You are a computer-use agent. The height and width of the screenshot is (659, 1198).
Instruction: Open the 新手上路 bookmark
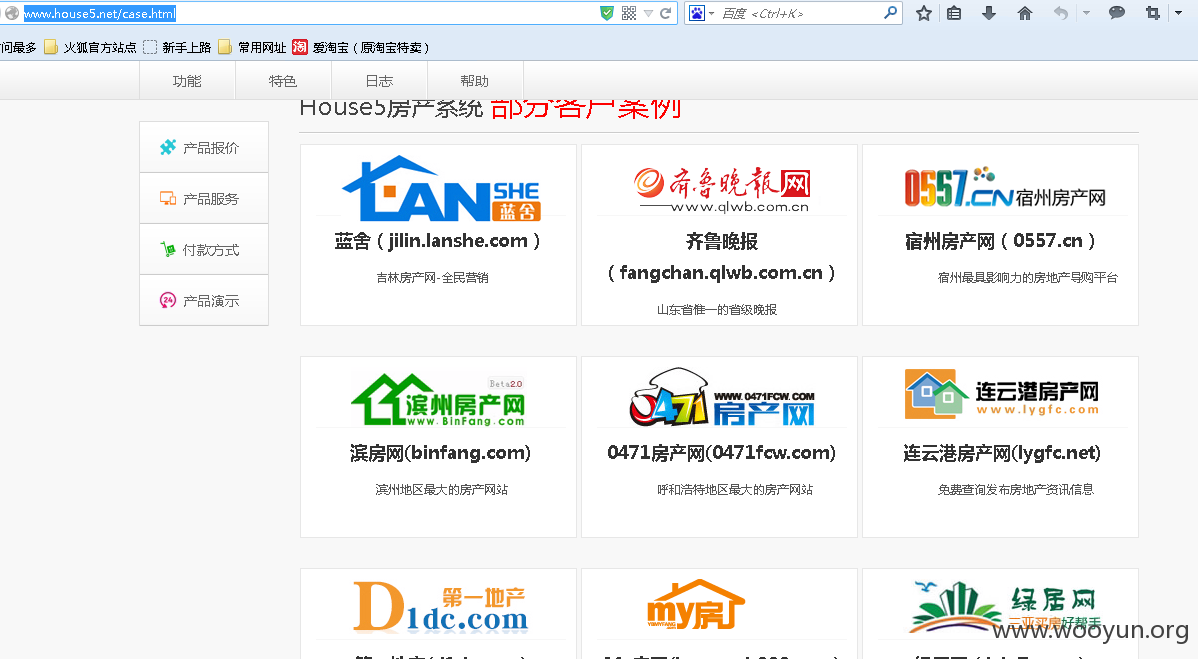[177, 47]
